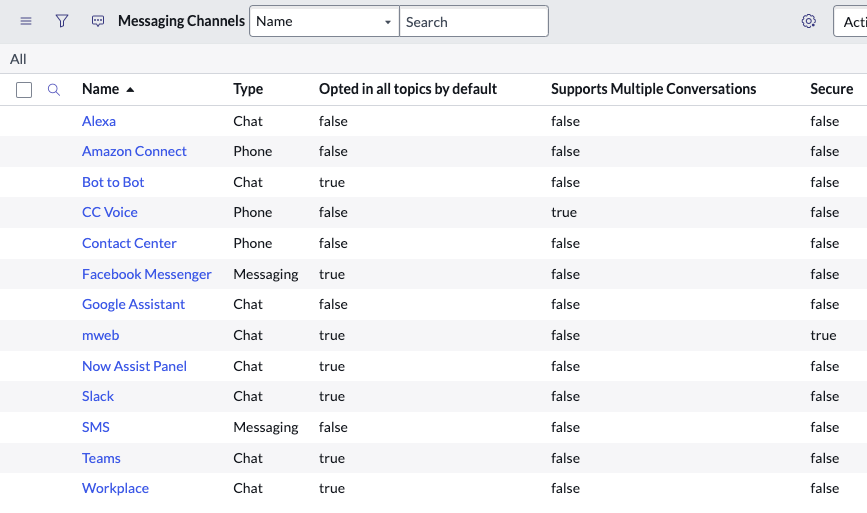
Task: Click the All breadcrumb filter
Action: (18, 59)
